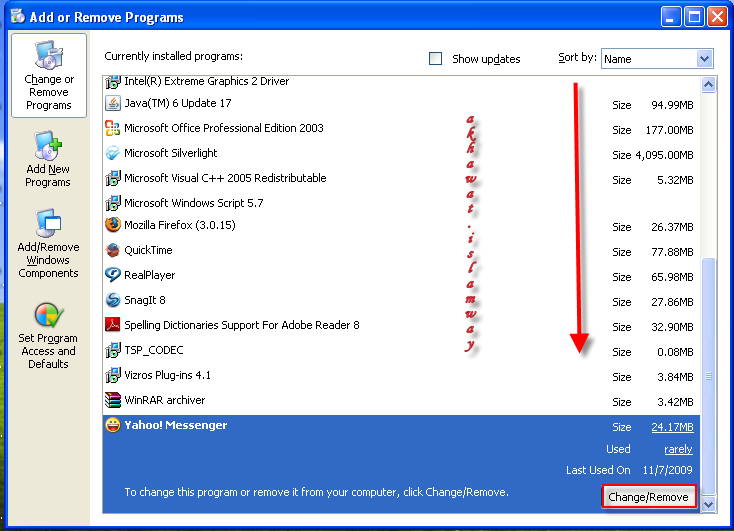
Task: Click the Mozilla Firefox icon
Action: 113,225
